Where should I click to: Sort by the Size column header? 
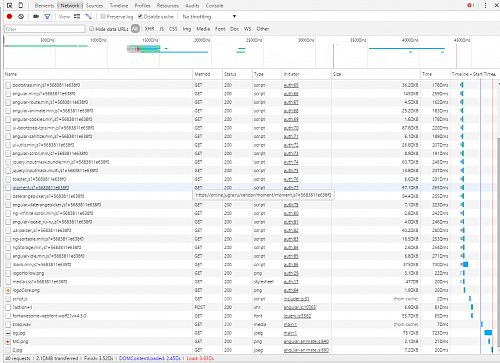click(x=376, y=74)
